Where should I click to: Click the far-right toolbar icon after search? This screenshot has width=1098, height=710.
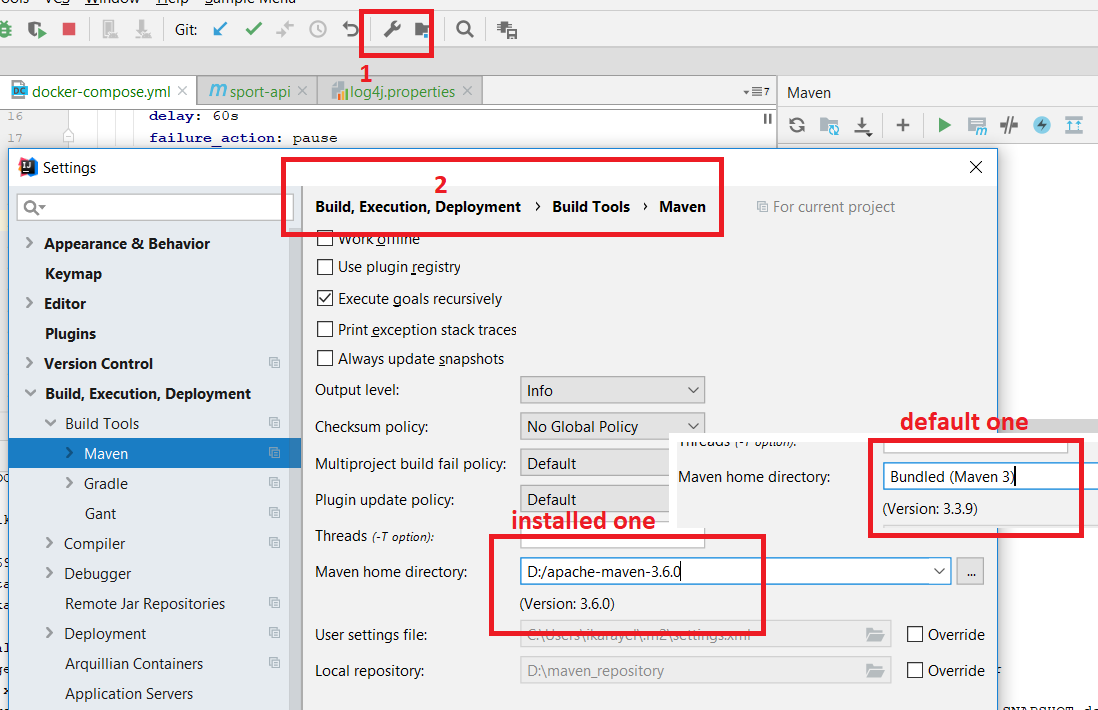(x=506, y=29)
